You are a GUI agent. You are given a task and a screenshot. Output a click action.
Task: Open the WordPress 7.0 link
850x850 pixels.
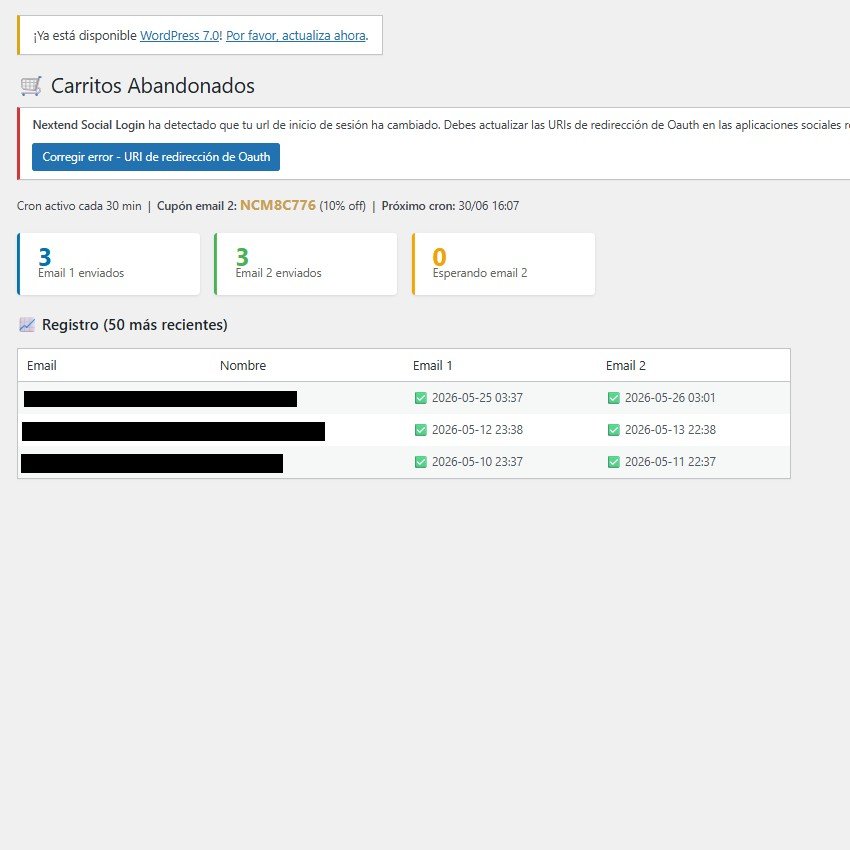179,36
